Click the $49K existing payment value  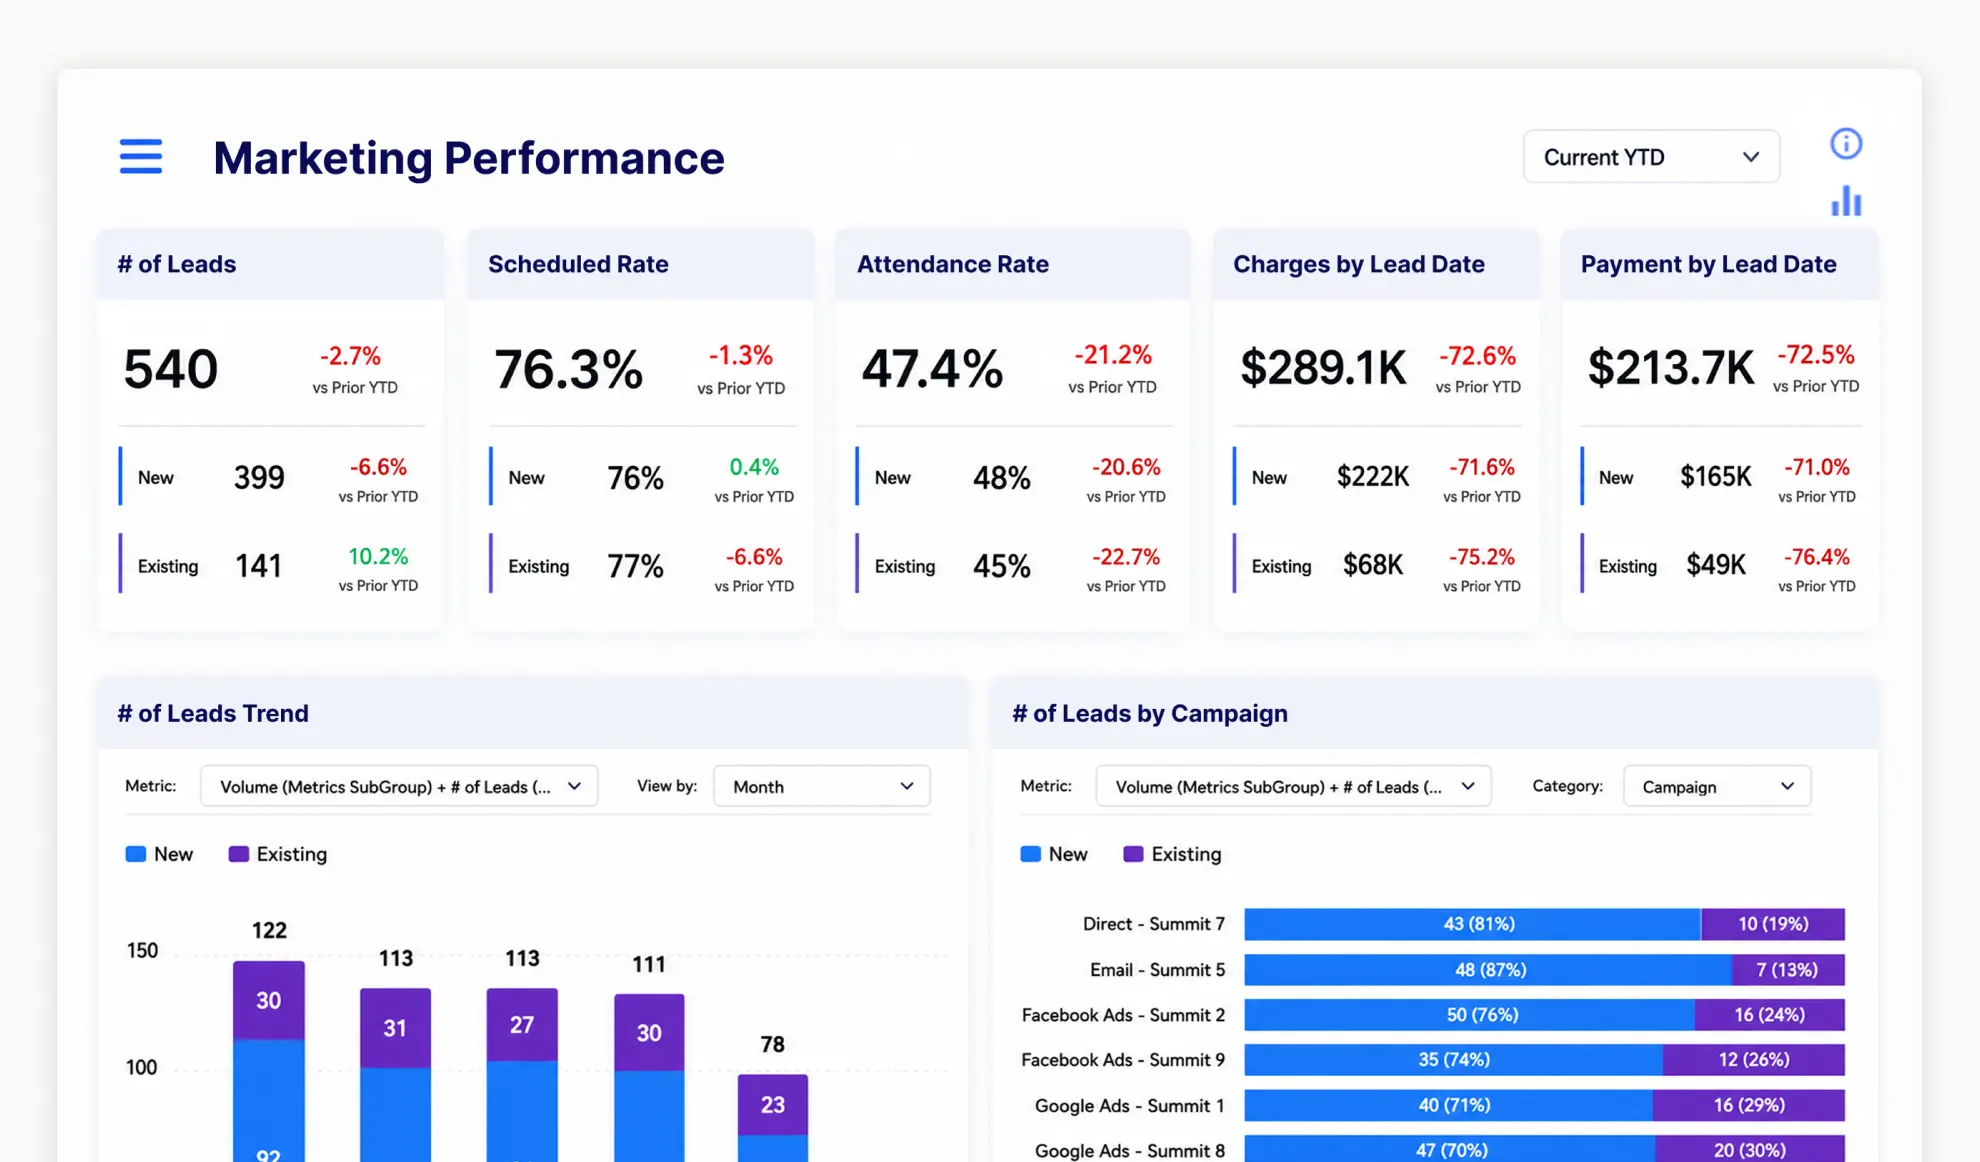point(1716,566)
